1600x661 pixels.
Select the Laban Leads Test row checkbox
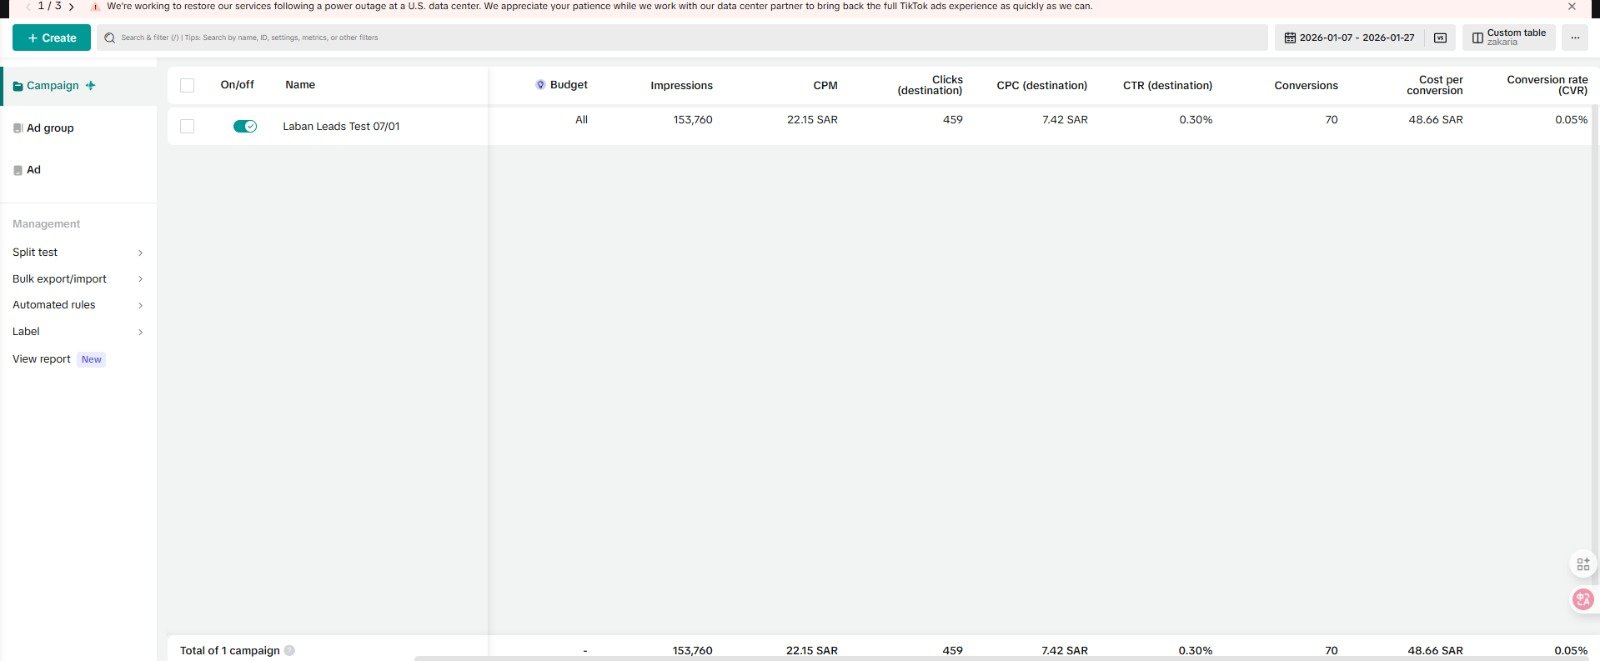tap(187, 126)
